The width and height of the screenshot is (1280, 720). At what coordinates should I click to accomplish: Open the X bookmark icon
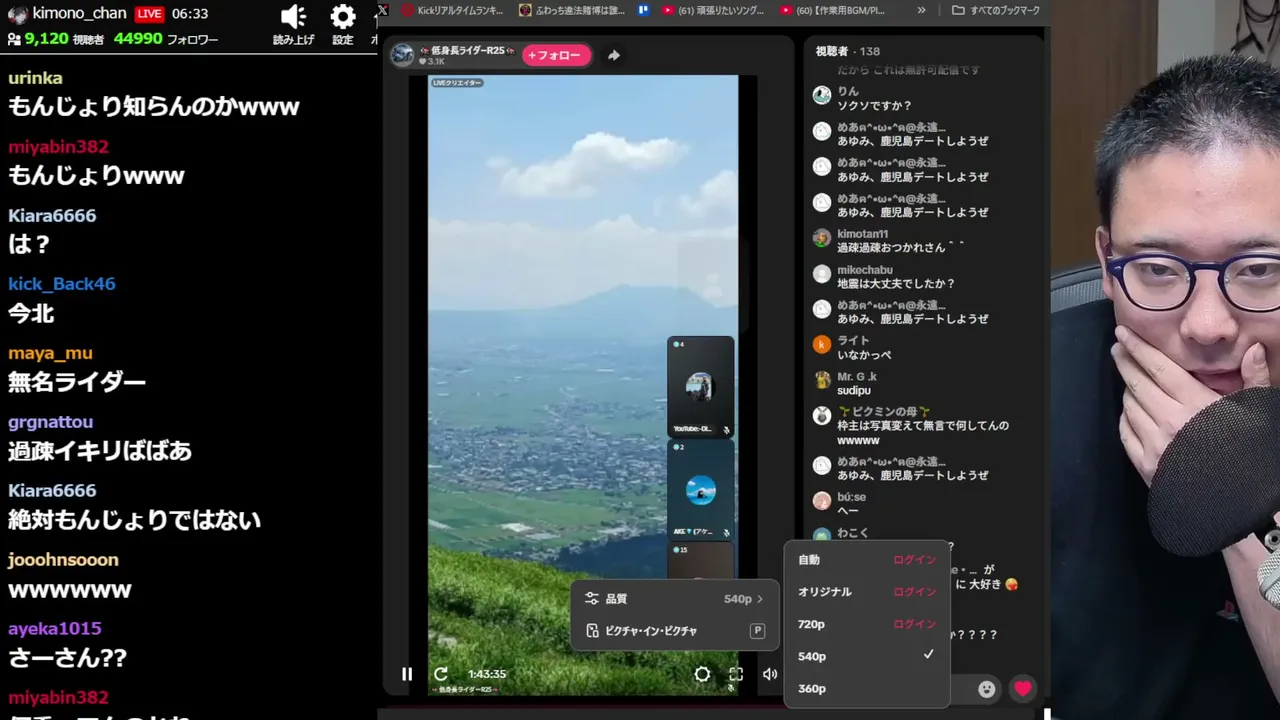tap(383, 10)
